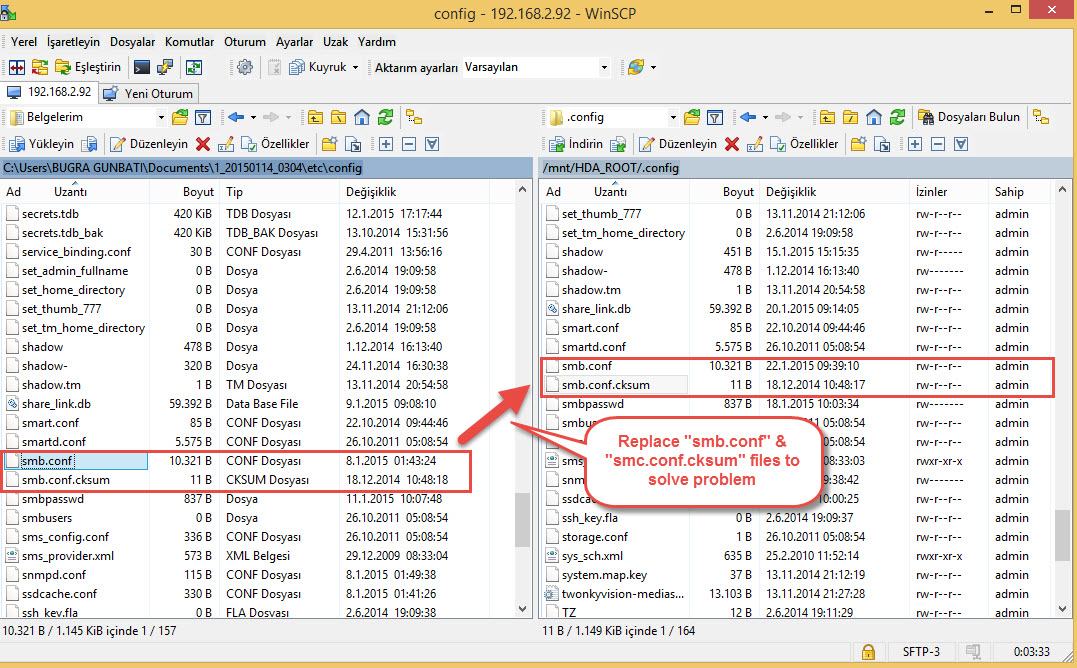
Task: Click Dosyaları Bulun find files button
Action: coord(969,117)
